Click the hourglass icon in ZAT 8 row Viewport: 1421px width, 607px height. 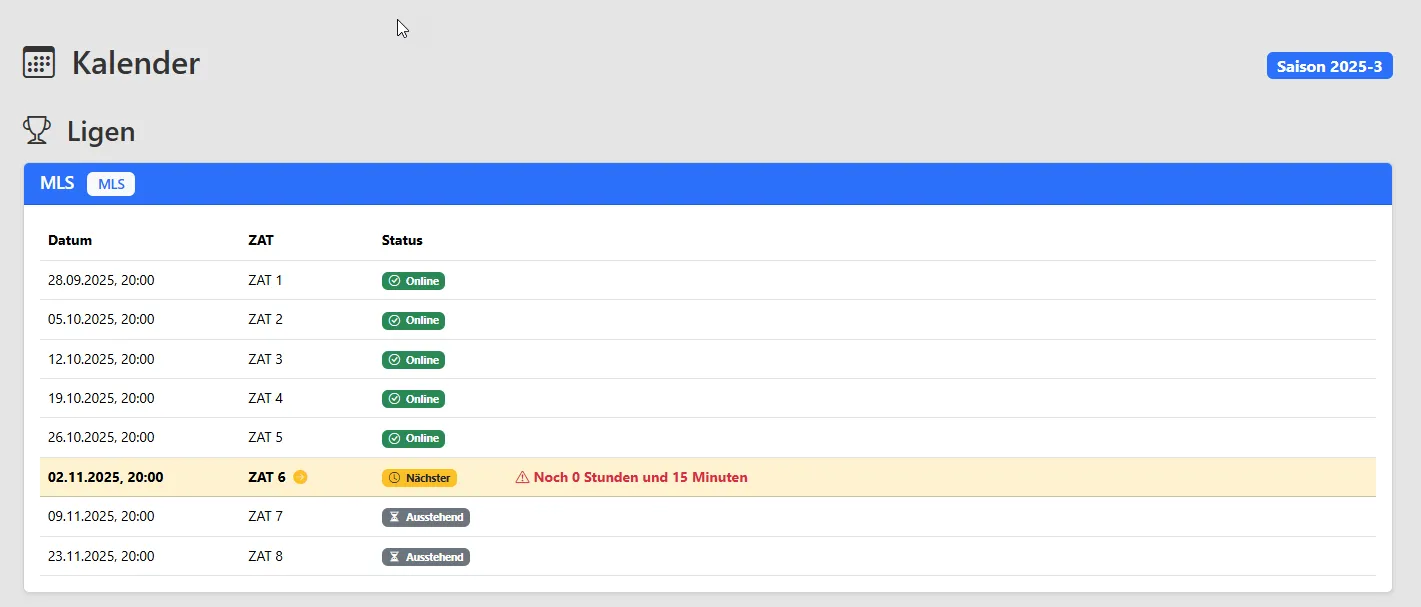pyautogui.click(x=394, y=556)
